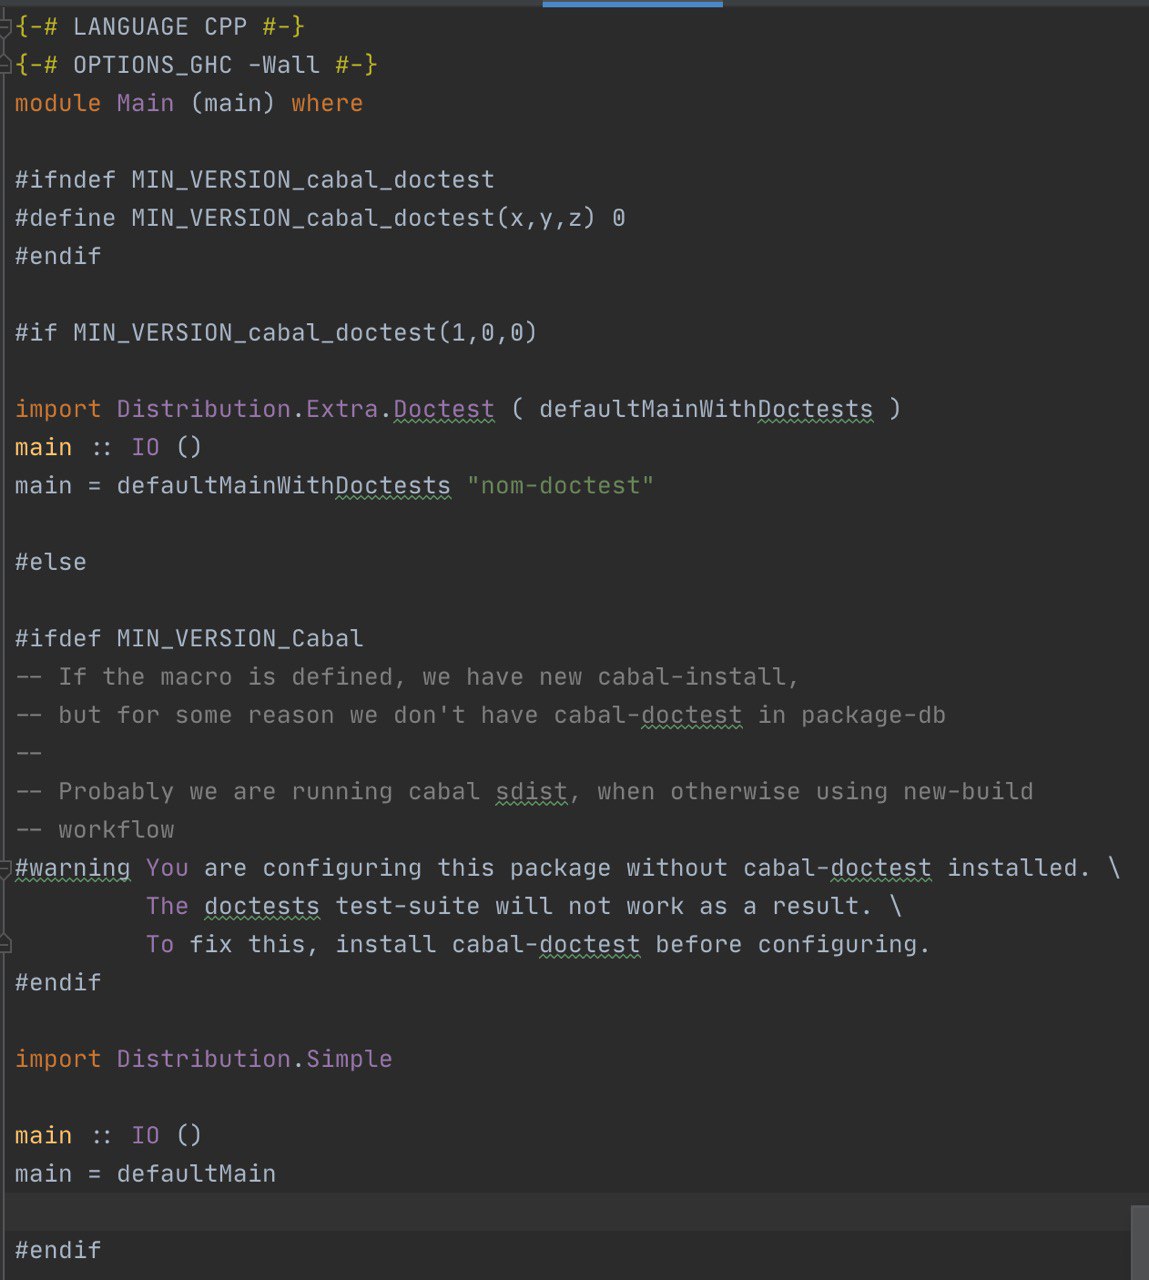Click 'doctests test-suite' in warning message
The image size is (1149, 1280).
tap(342, 906)
